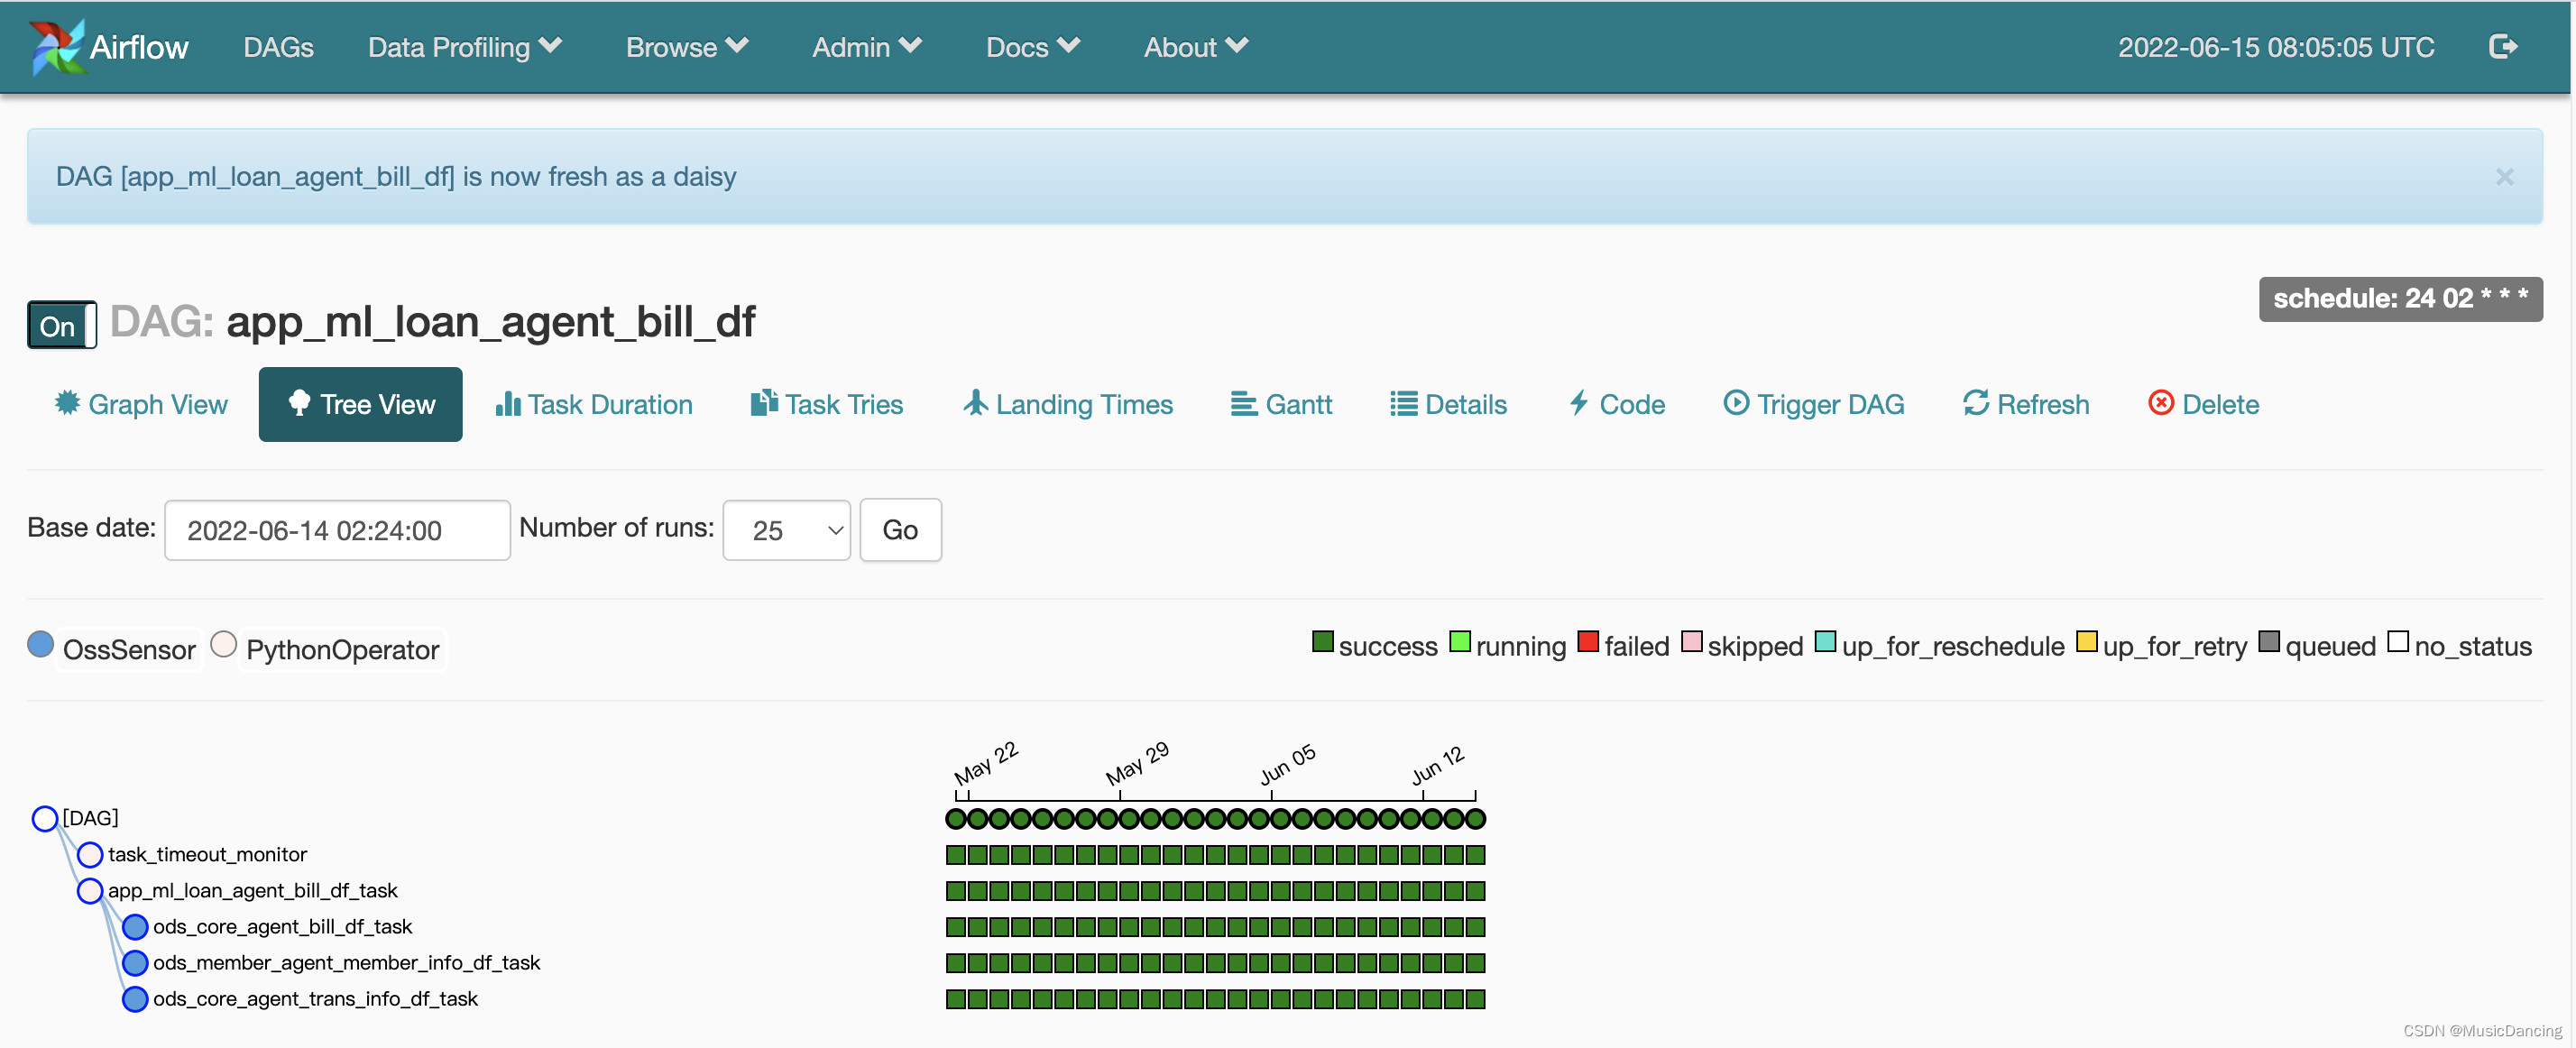
Task: Open Landing Times plane icon
Action: [x=975, y=403]
